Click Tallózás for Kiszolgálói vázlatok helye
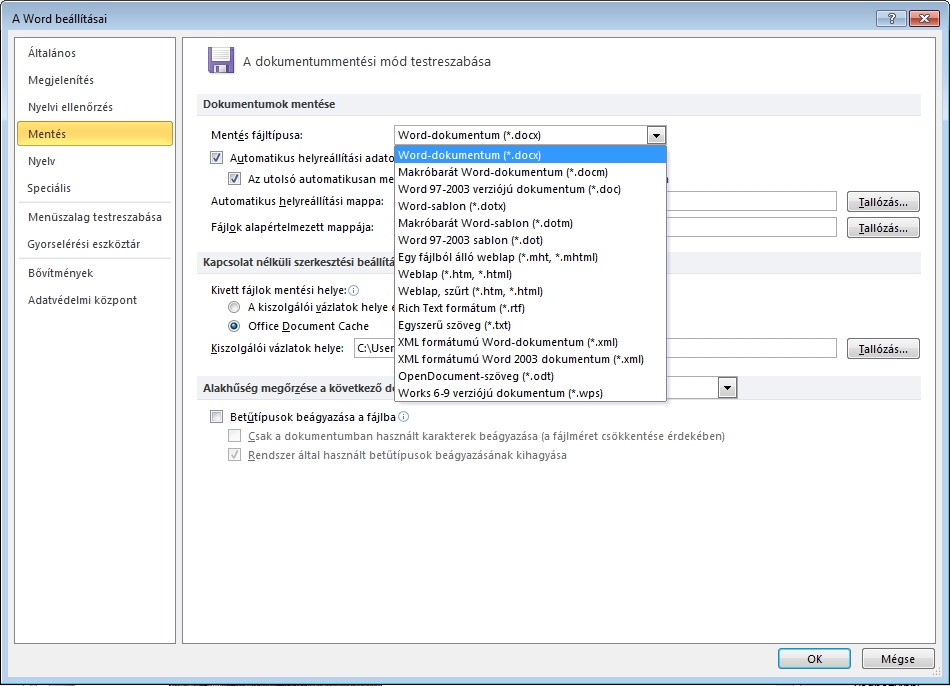The width and height of the screenshot is (950, 686). (x=883, y=348)
